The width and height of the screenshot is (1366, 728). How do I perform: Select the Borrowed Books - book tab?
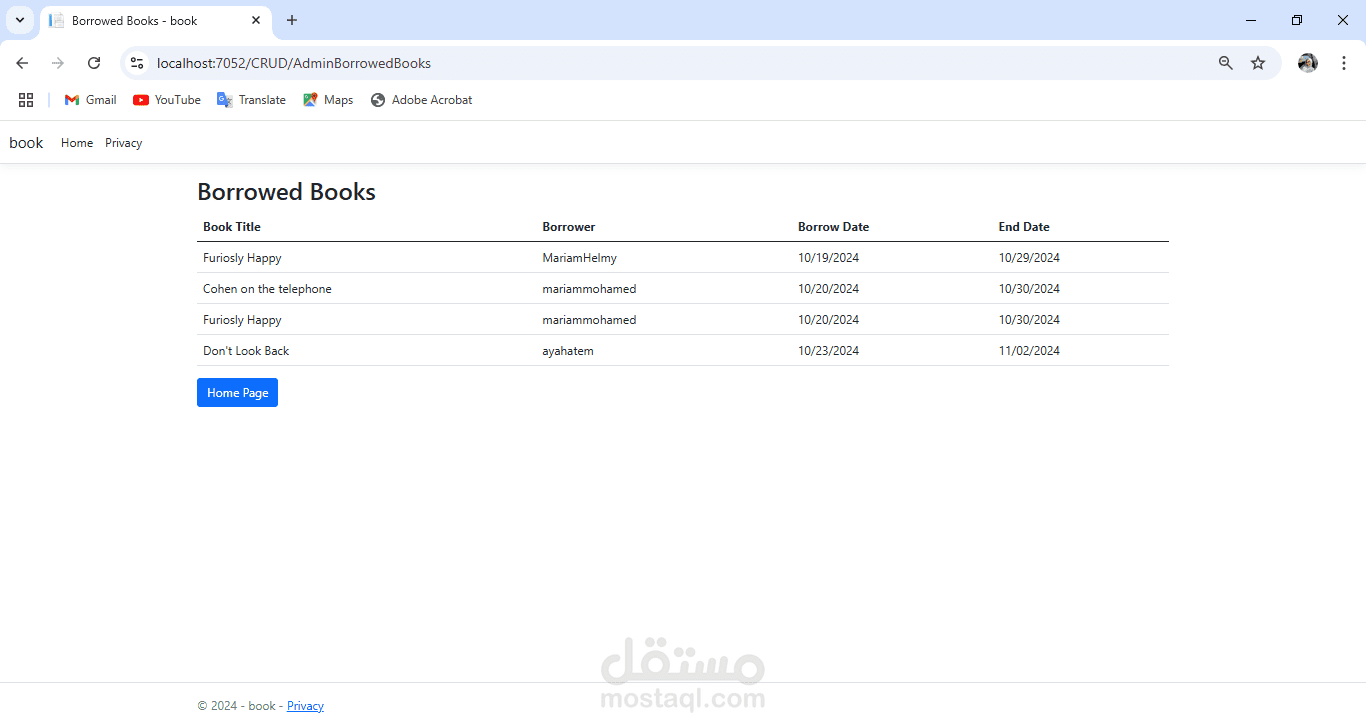(x=156, y=21)
